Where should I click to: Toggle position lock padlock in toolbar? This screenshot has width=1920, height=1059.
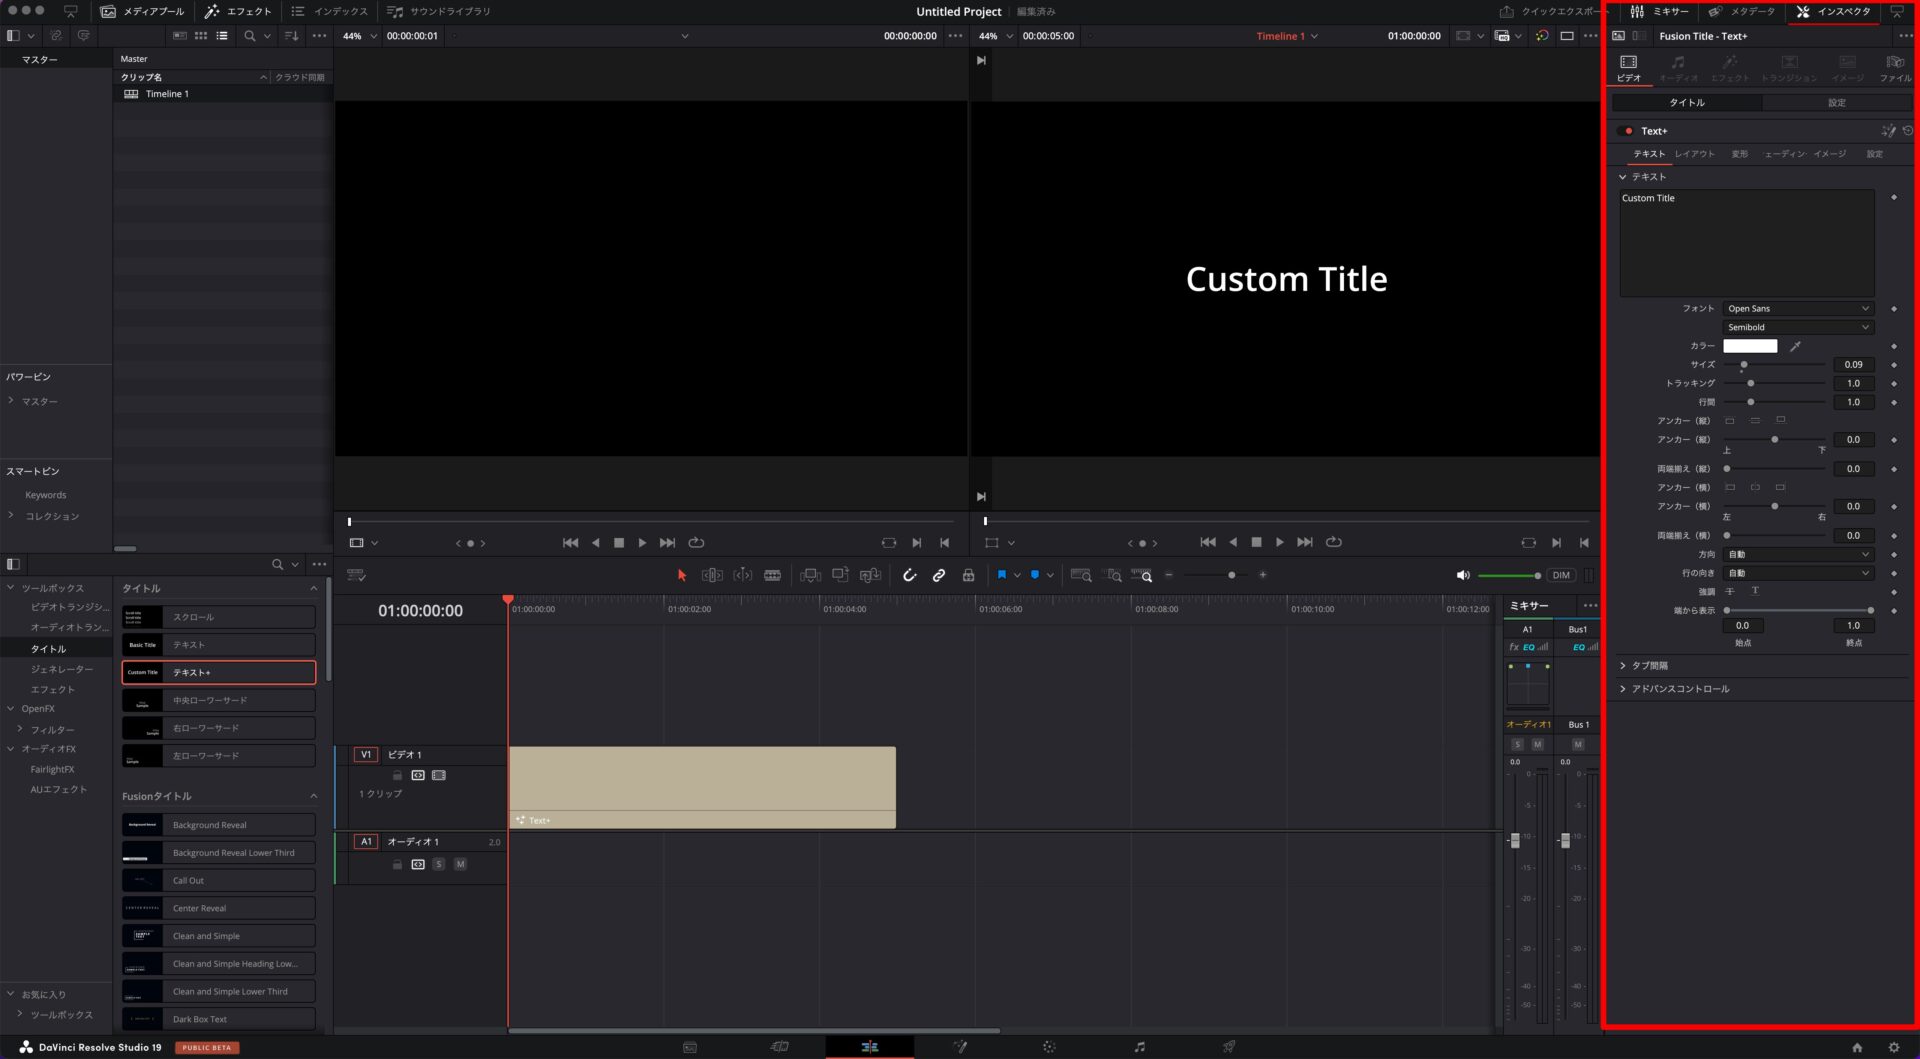click(x=968, y=575)
